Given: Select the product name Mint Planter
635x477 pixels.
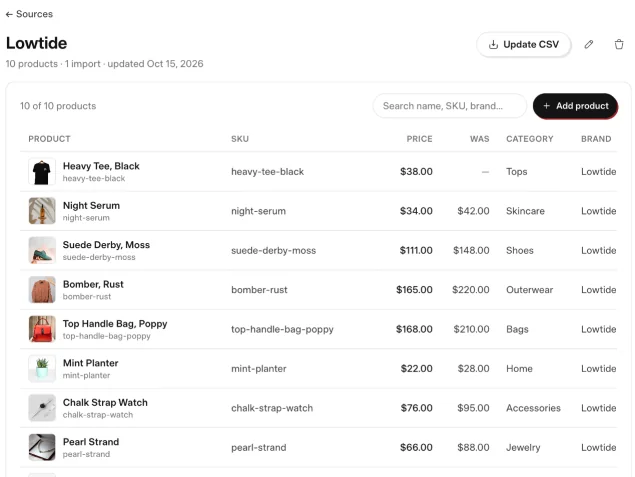Looking at the screenshot, I should pyautogui.click(x=91, y=363).
